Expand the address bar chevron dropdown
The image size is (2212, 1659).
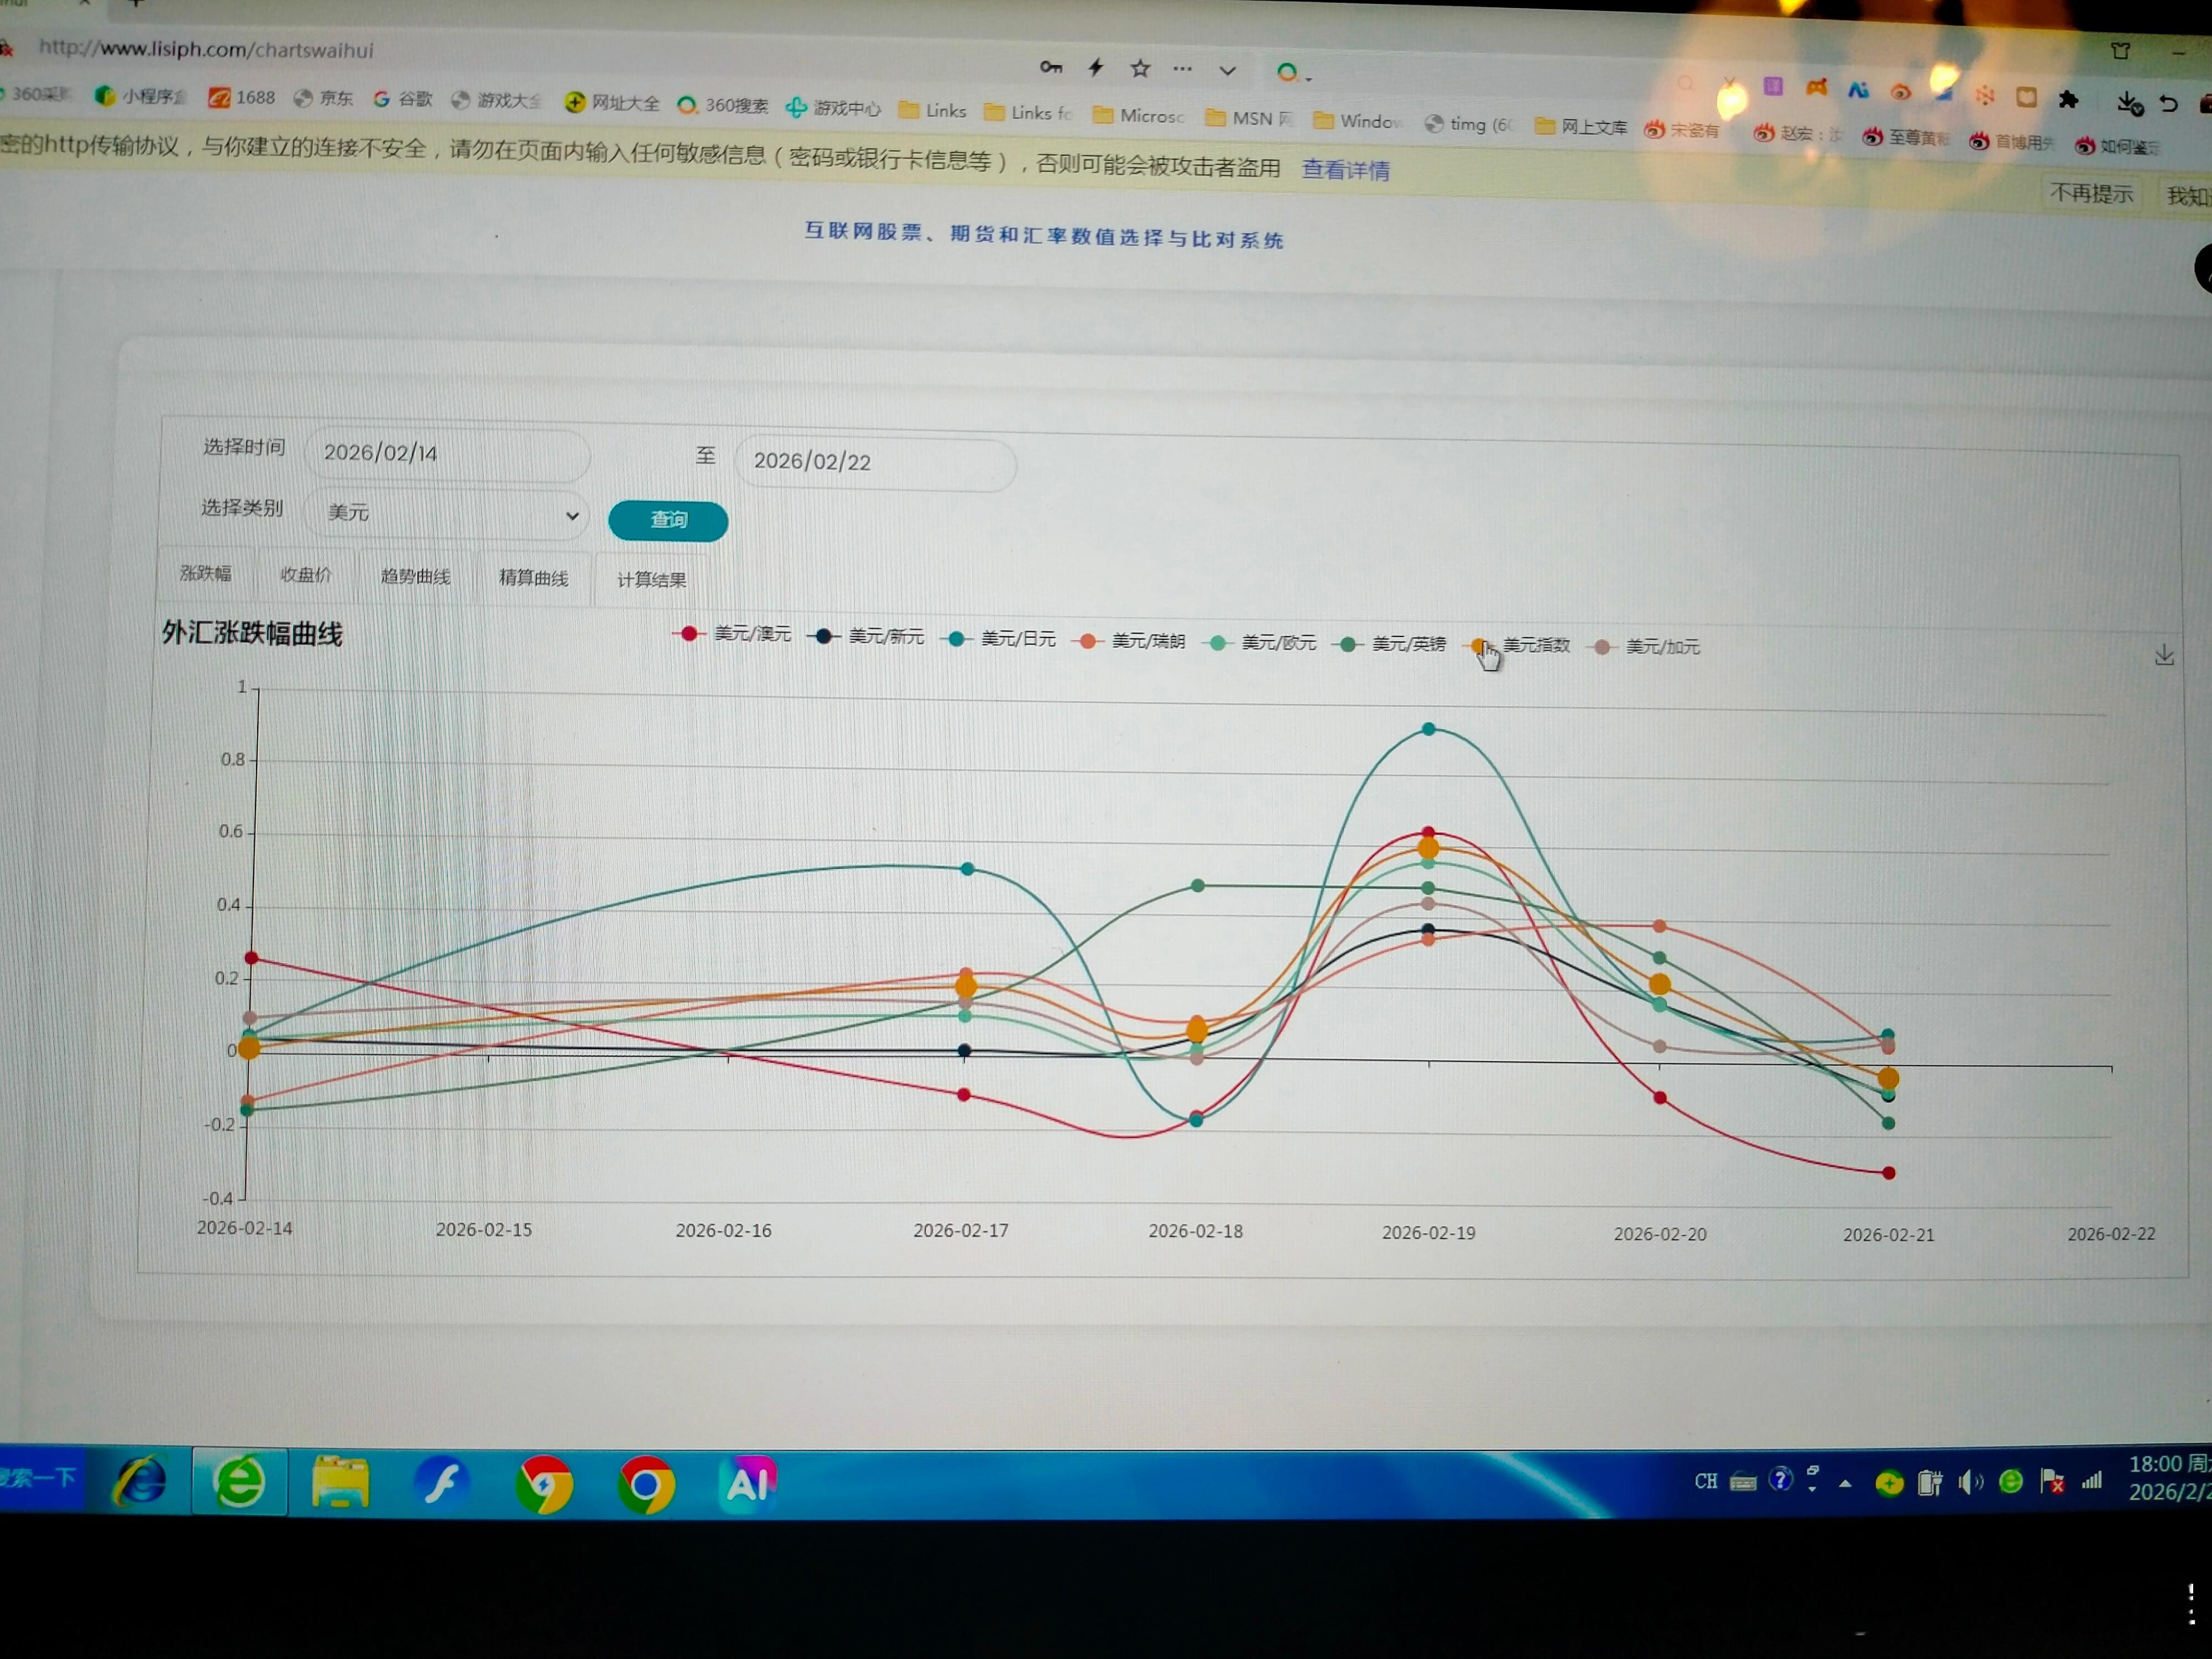tap(1227, 71)
